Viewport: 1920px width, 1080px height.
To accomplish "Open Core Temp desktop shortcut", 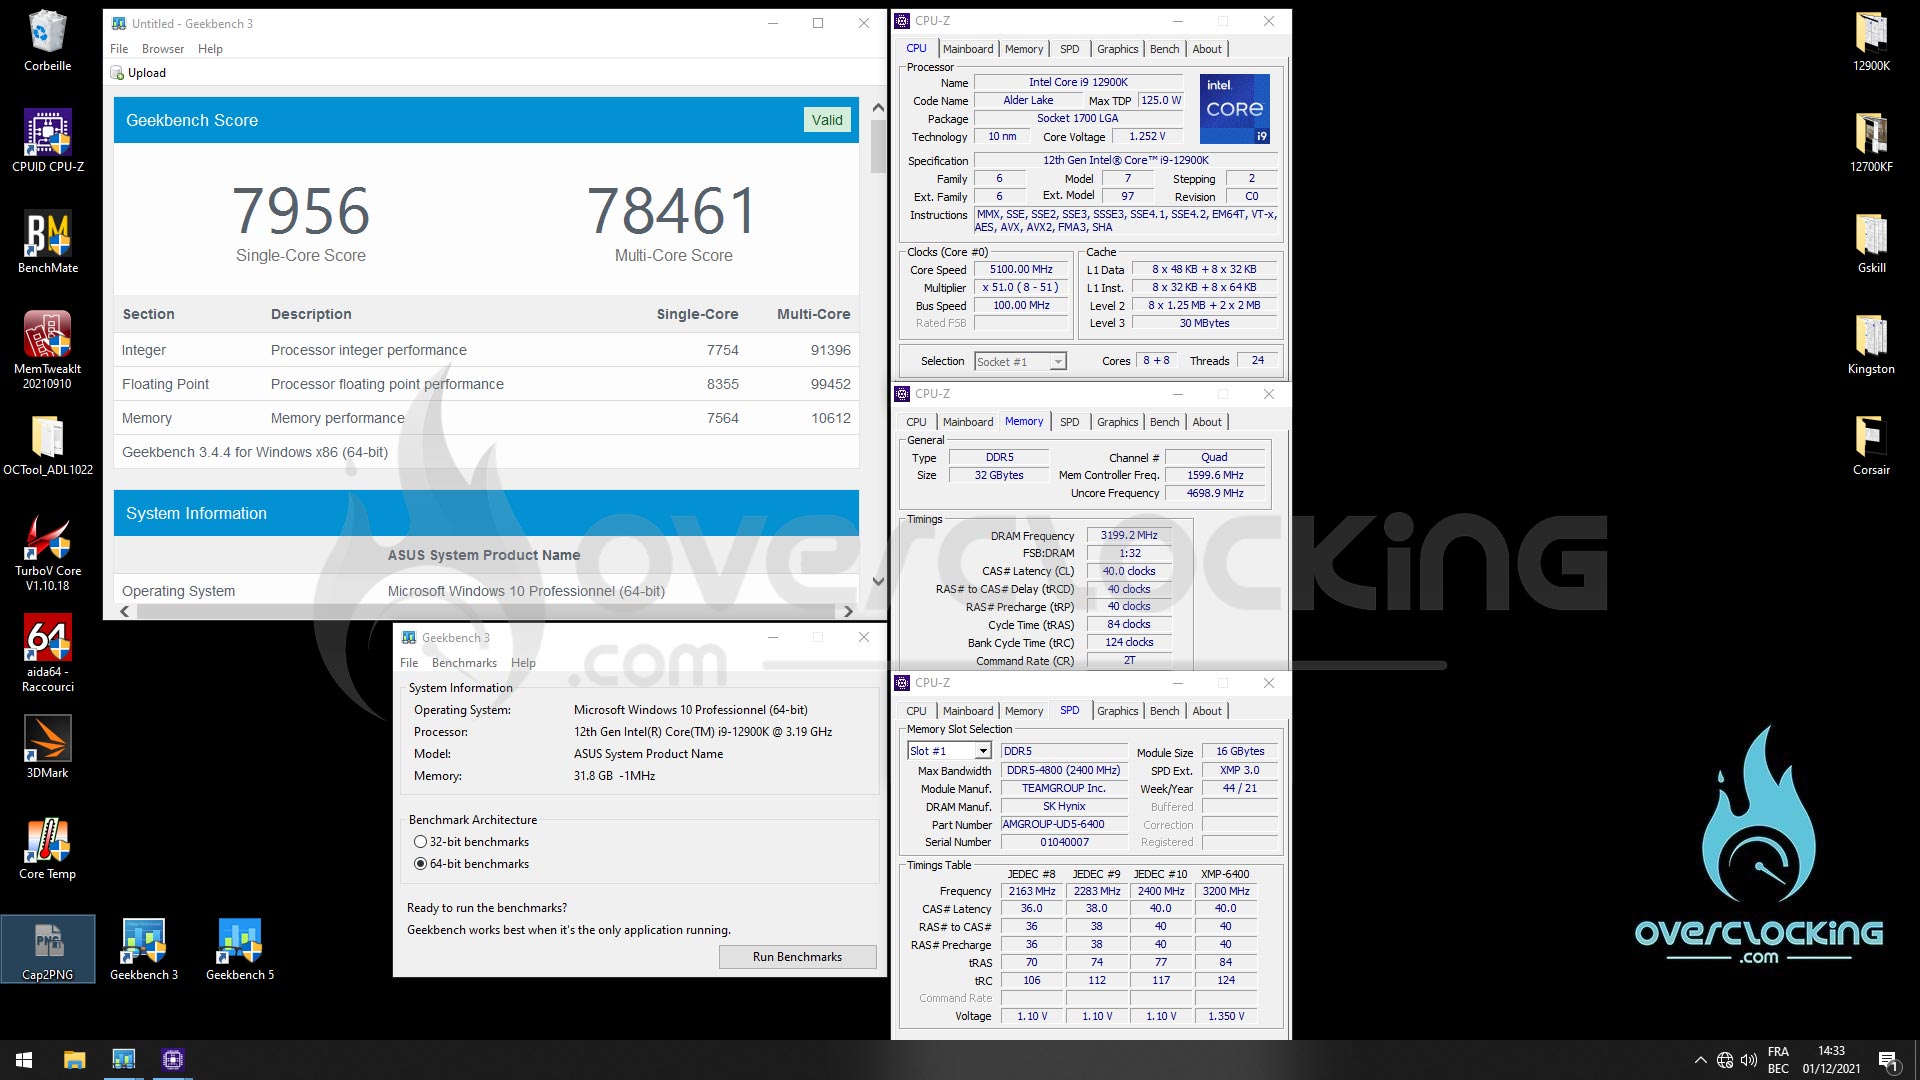I will click(47, 849).
